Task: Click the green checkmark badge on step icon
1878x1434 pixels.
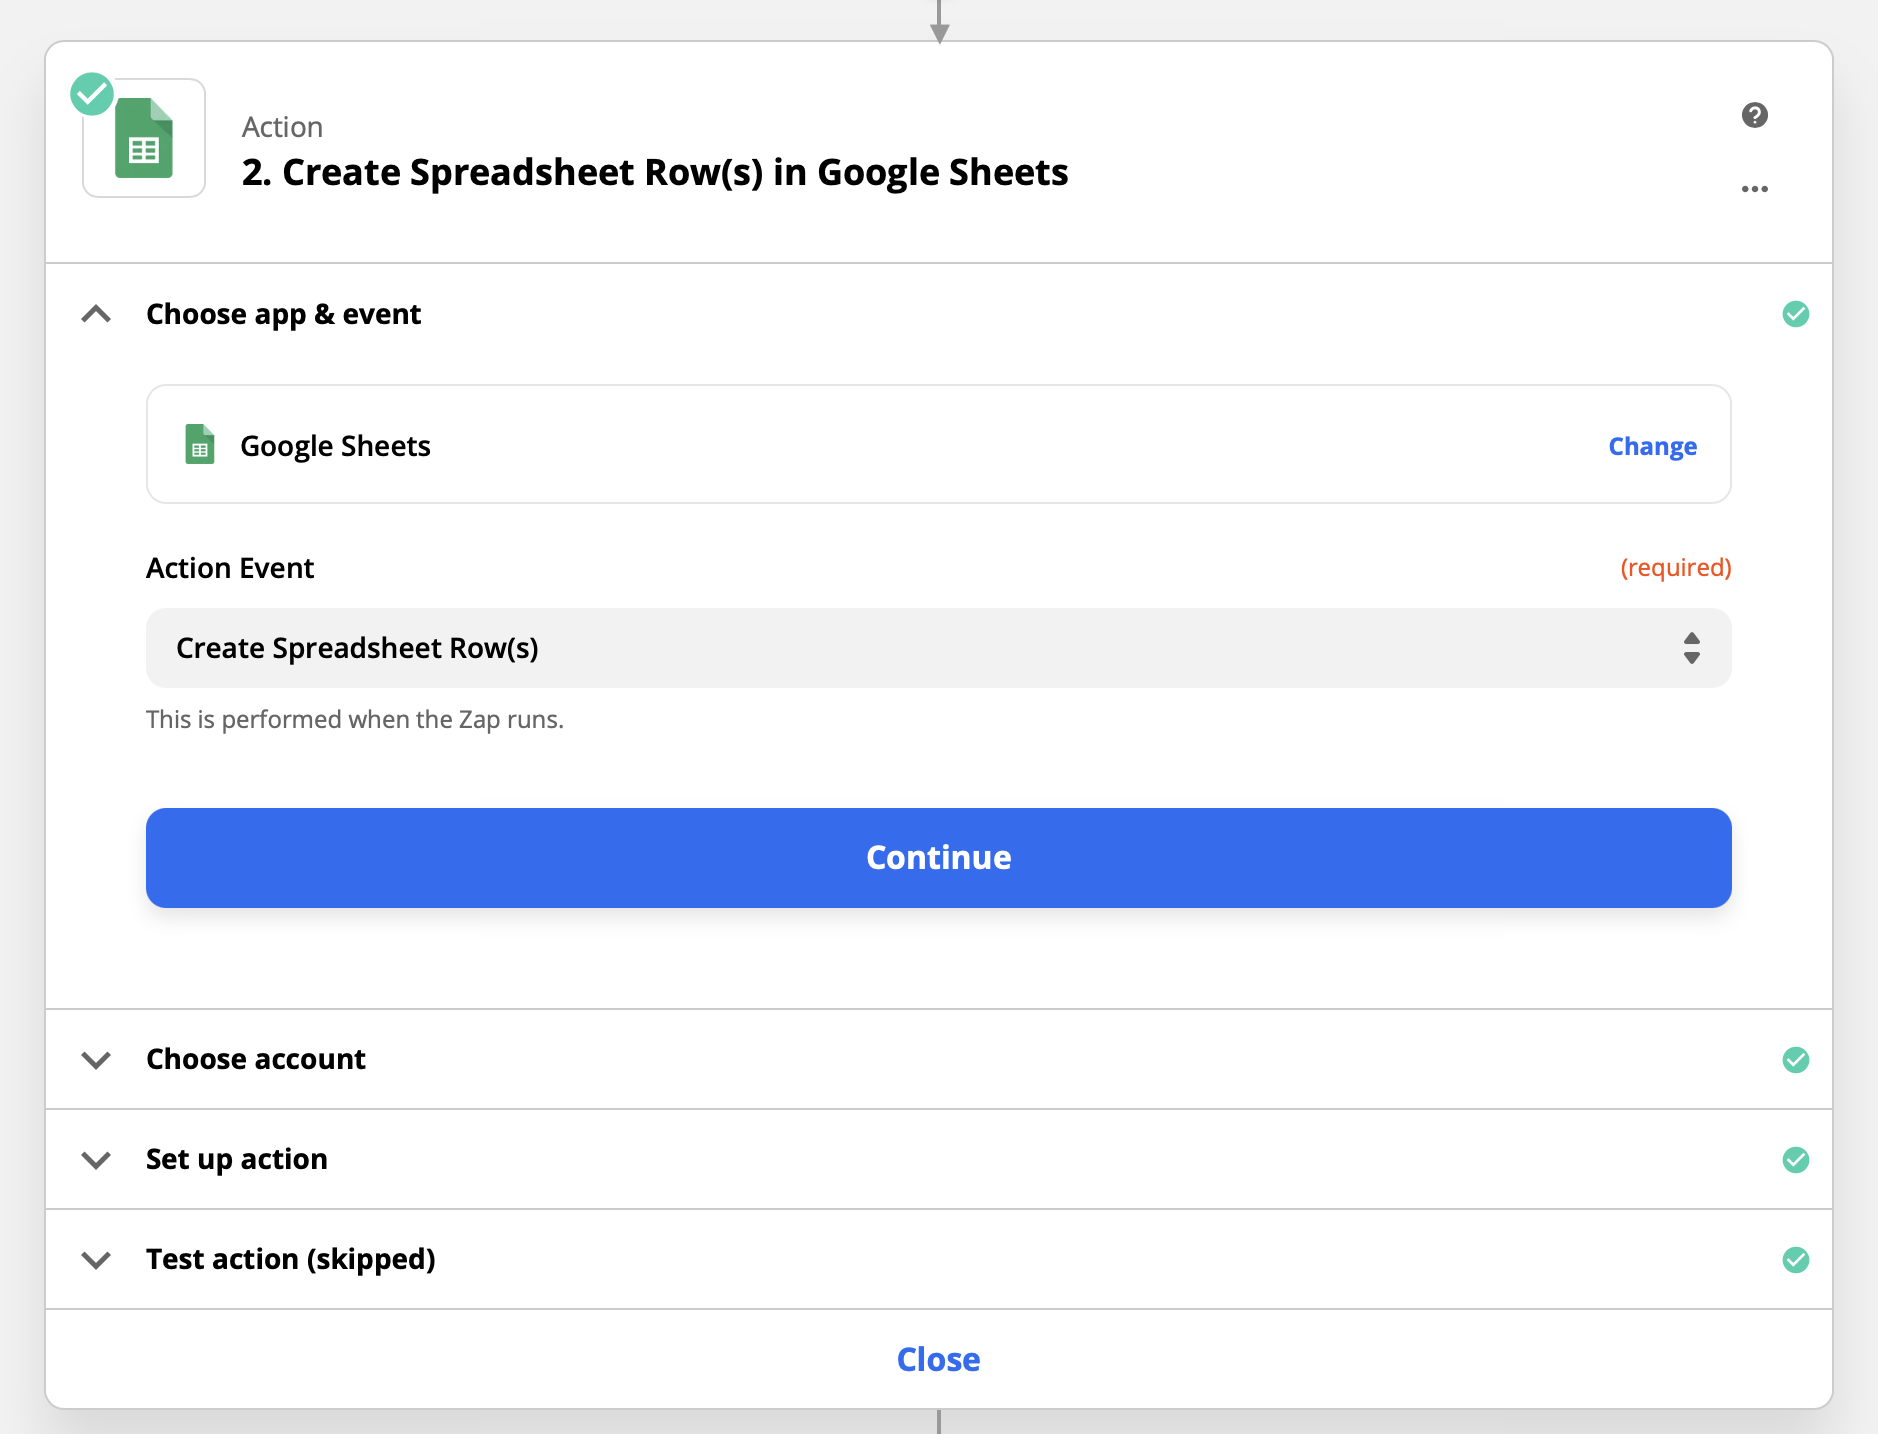Action: (x=92, y=94)
